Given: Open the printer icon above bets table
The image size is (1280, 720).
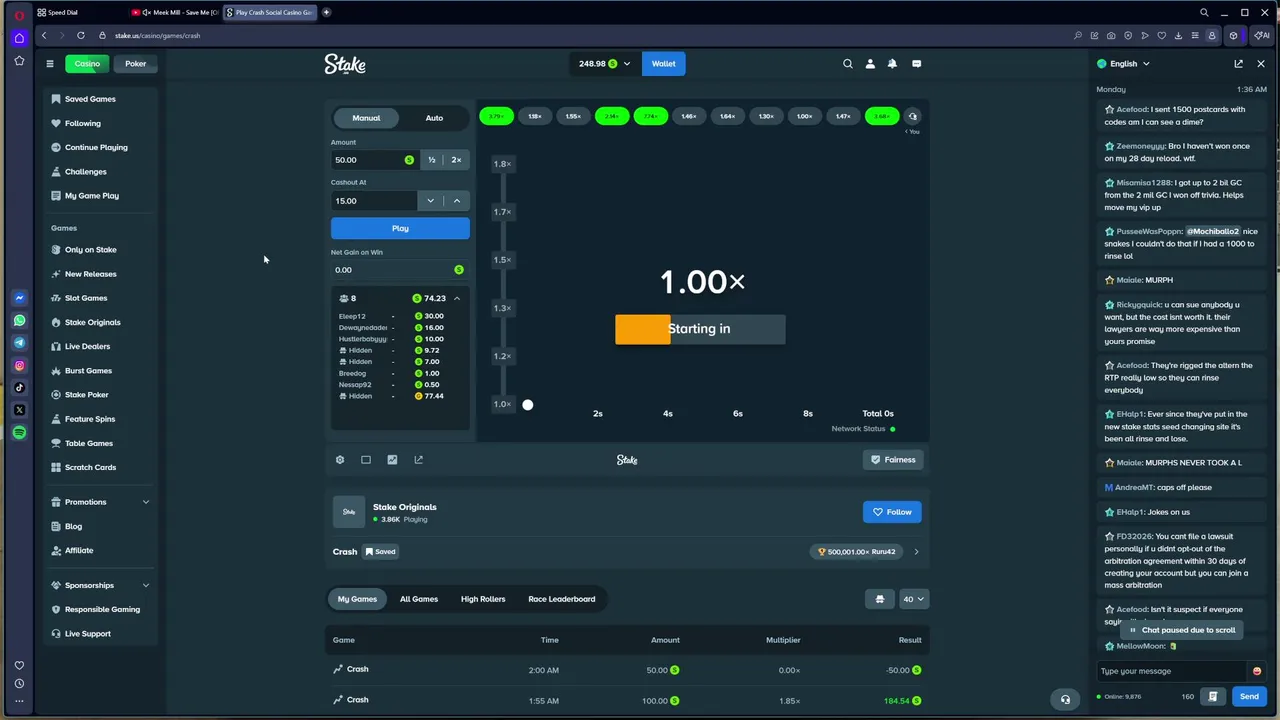Looking at the screenshot, I should tap(880, 599).
